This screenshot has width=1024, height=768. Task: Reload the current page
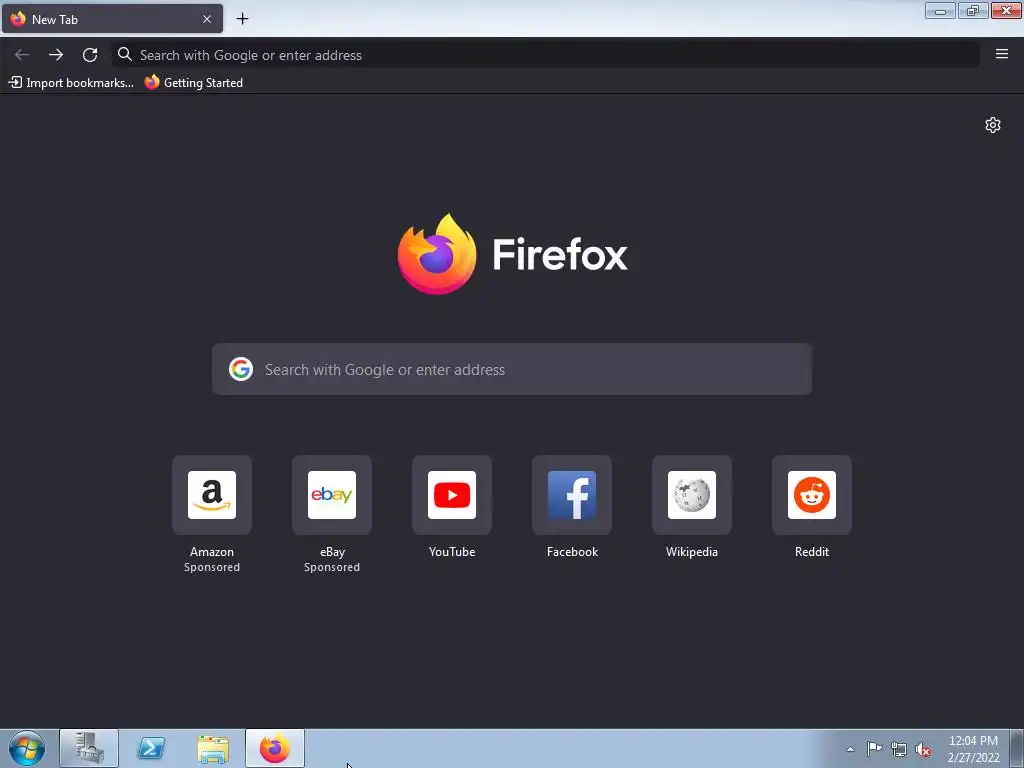pyautogui.click(x=90, y=55)
